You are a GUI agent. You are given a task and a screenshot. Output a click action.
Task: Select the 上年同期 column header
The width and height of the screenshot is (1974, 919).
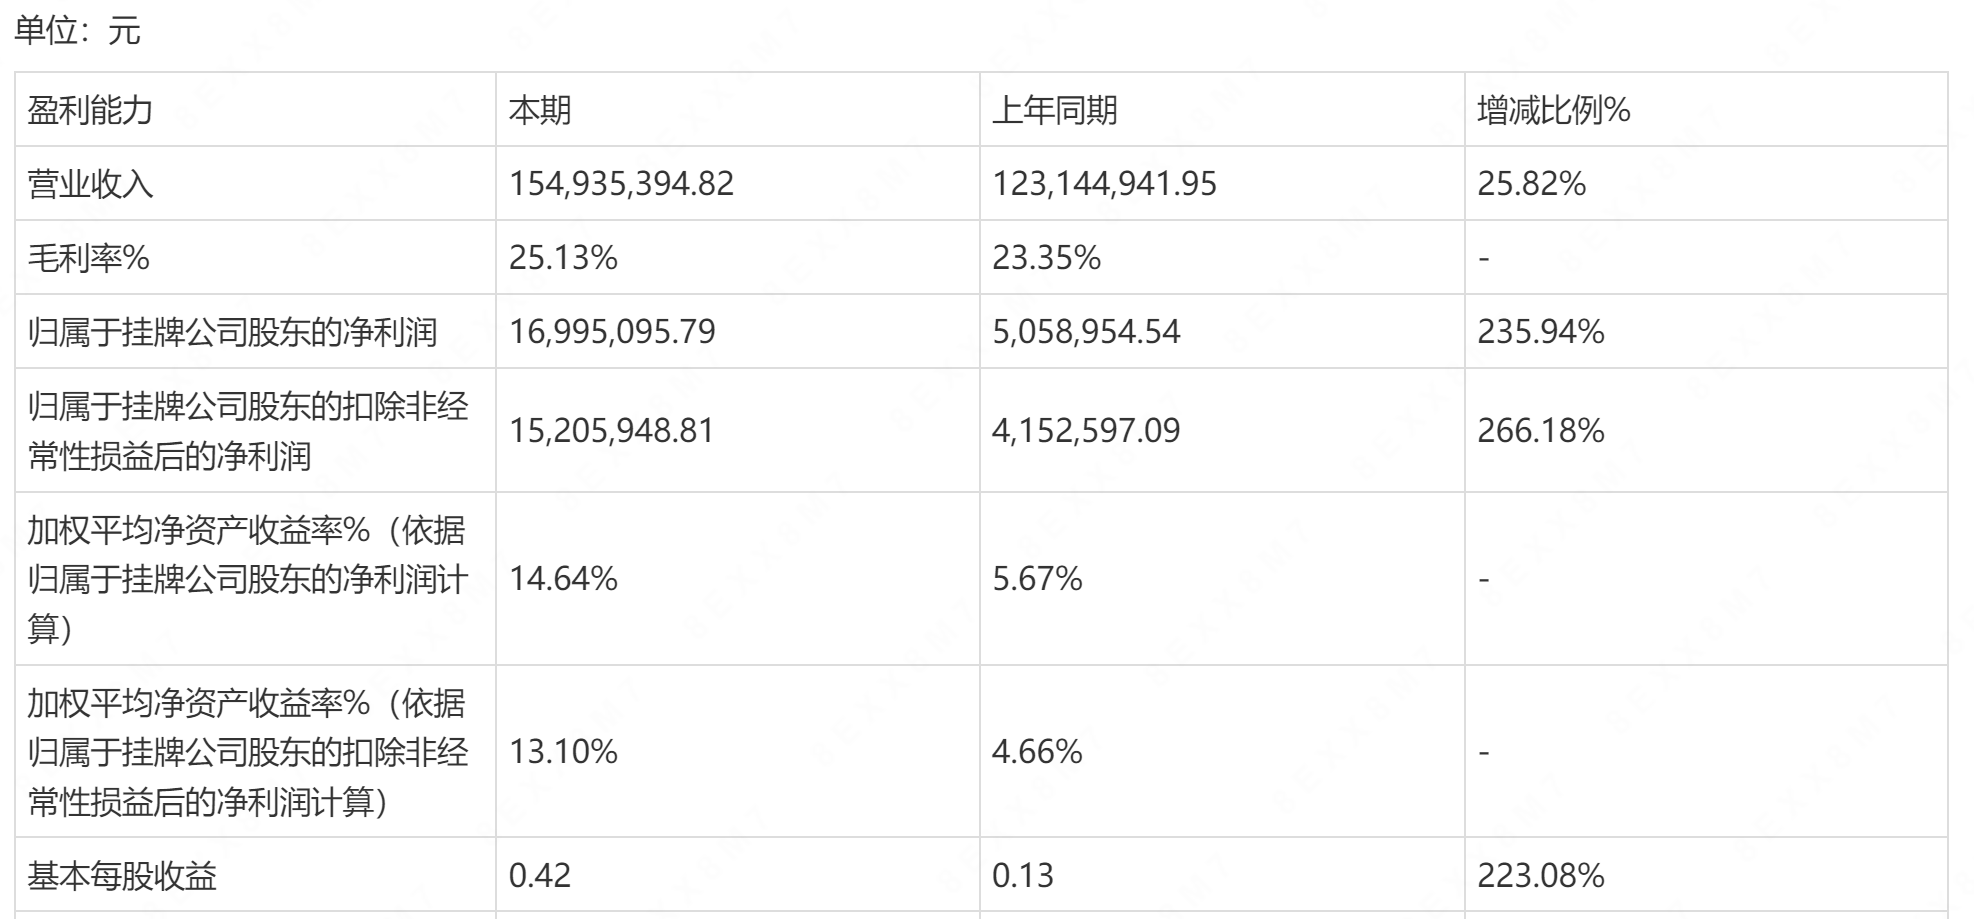1222,110
